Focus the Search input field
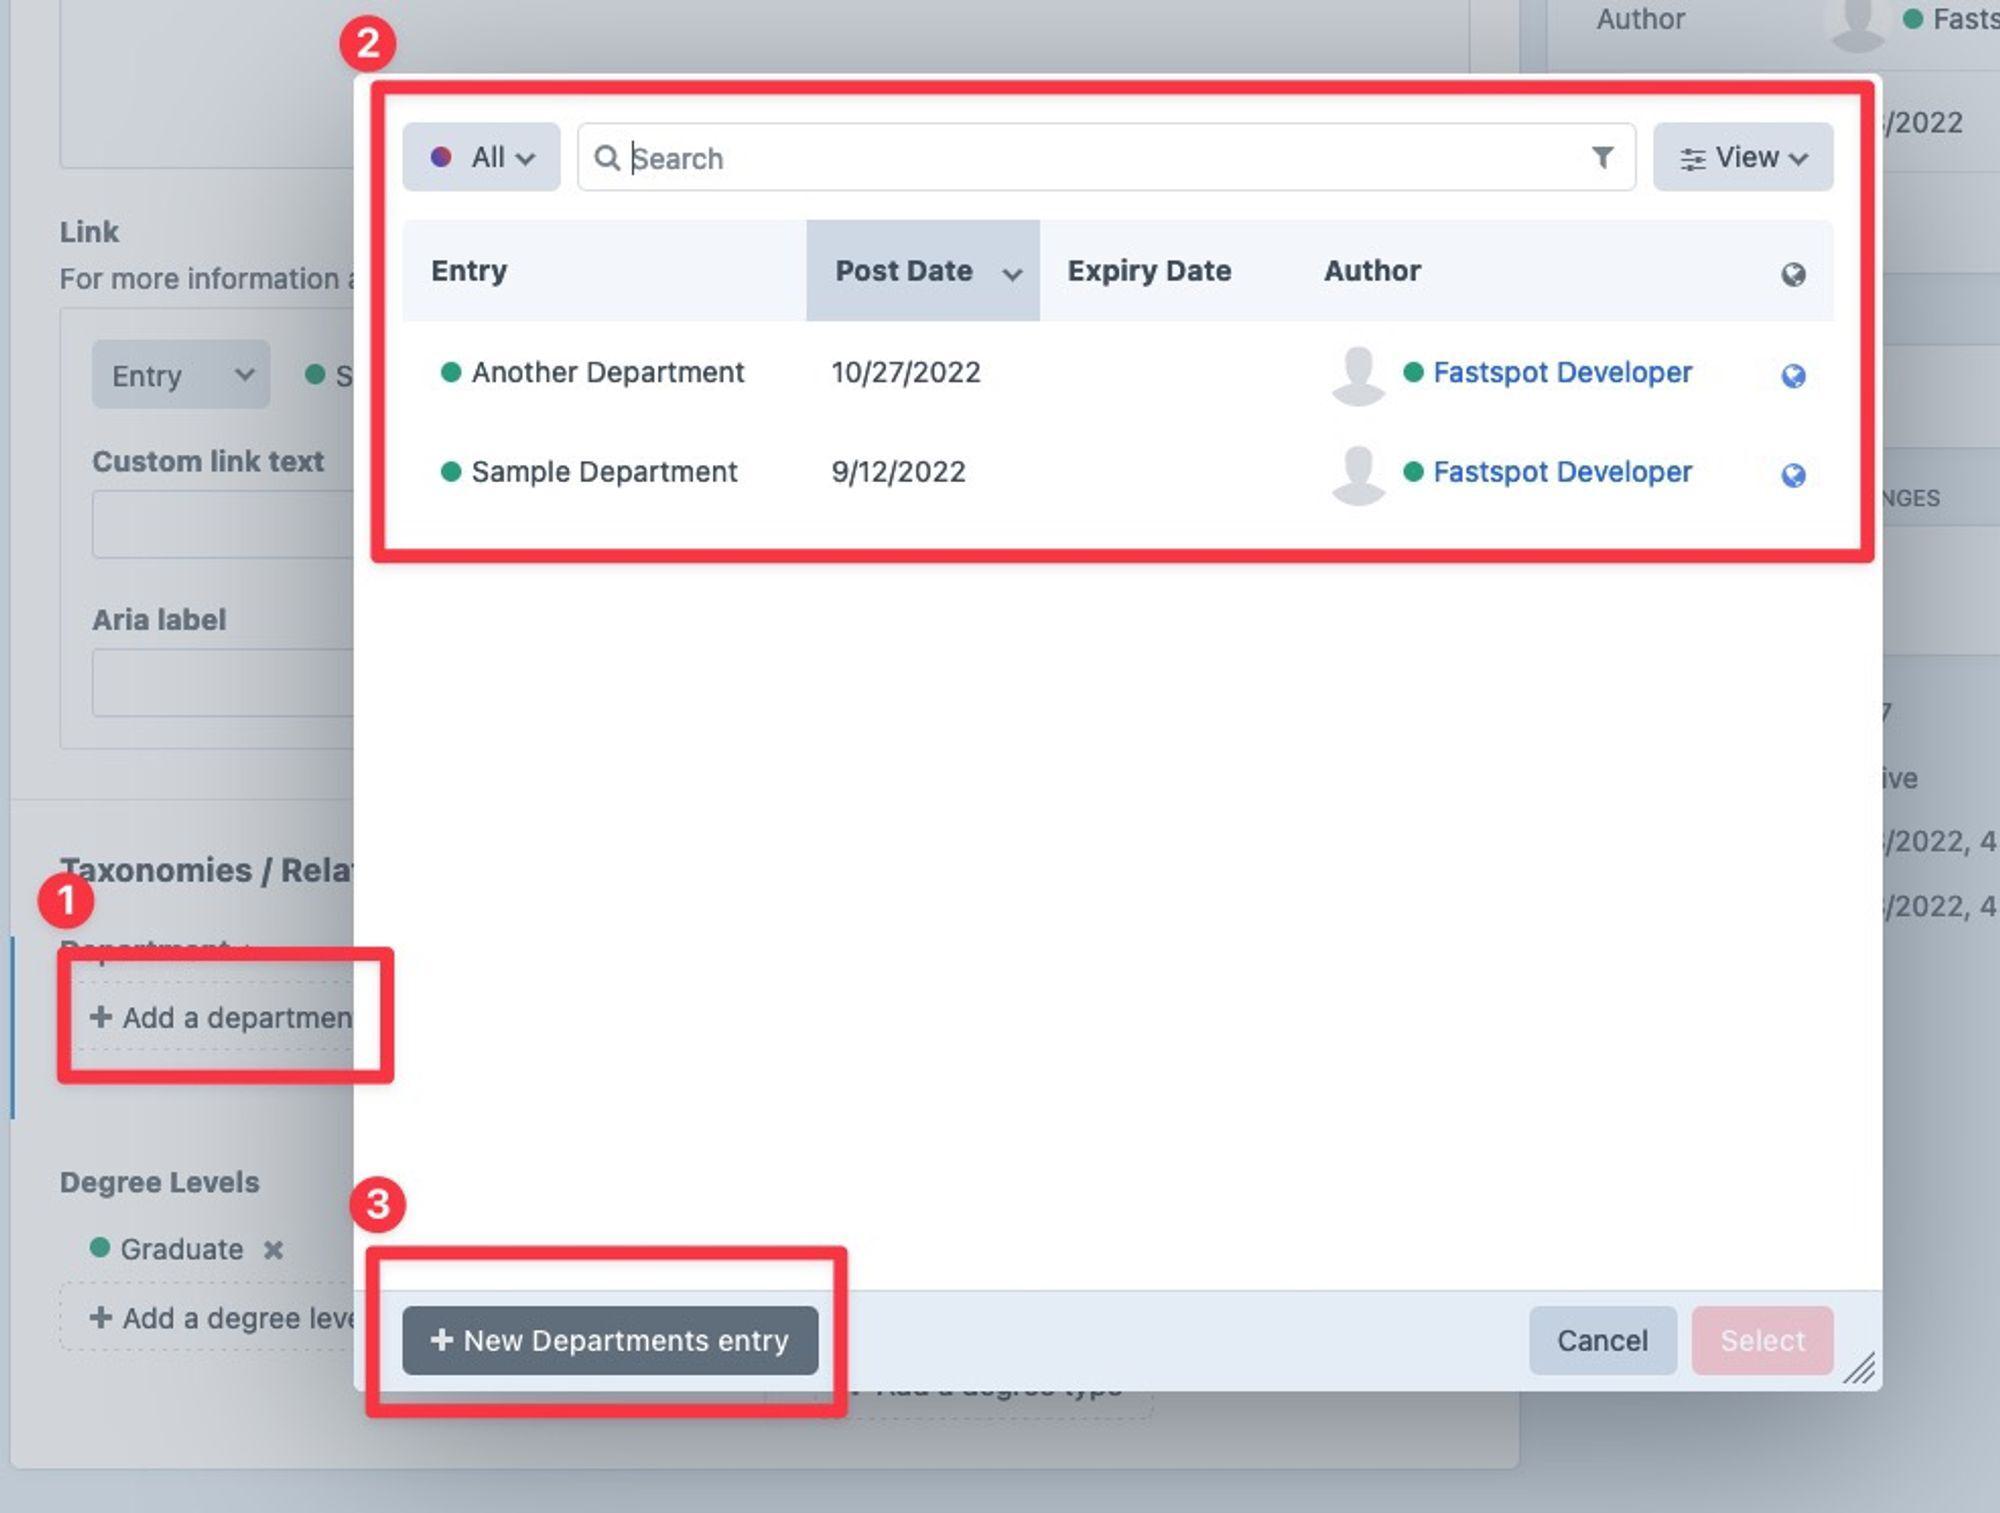 [1100, 158]
